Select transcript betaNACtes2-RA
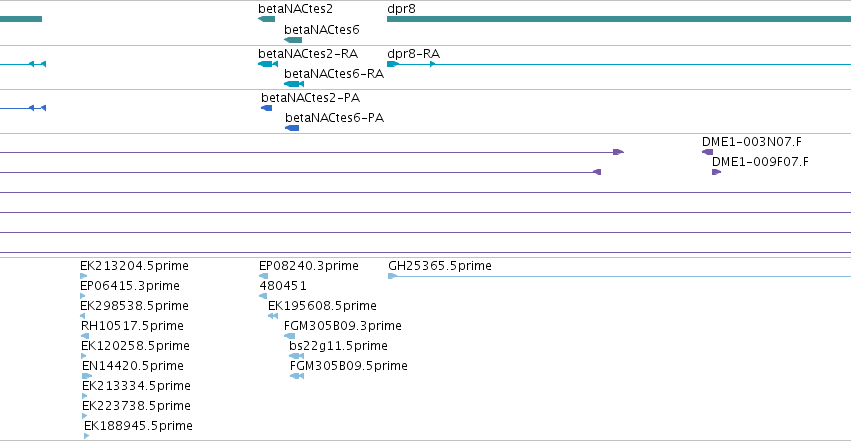This screenshot has height=441, width=851. [x=268, y=64]
